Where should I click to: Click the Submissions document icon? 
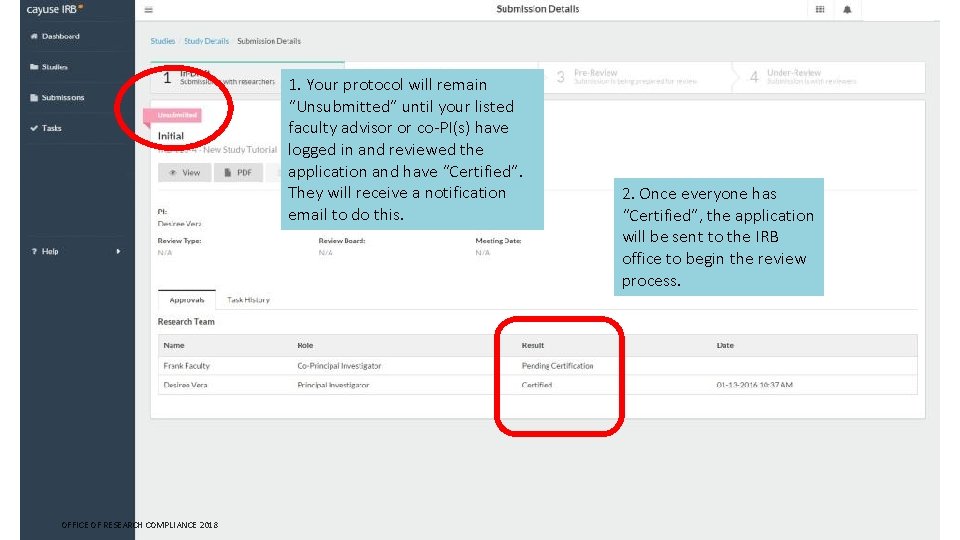(34, 97)
